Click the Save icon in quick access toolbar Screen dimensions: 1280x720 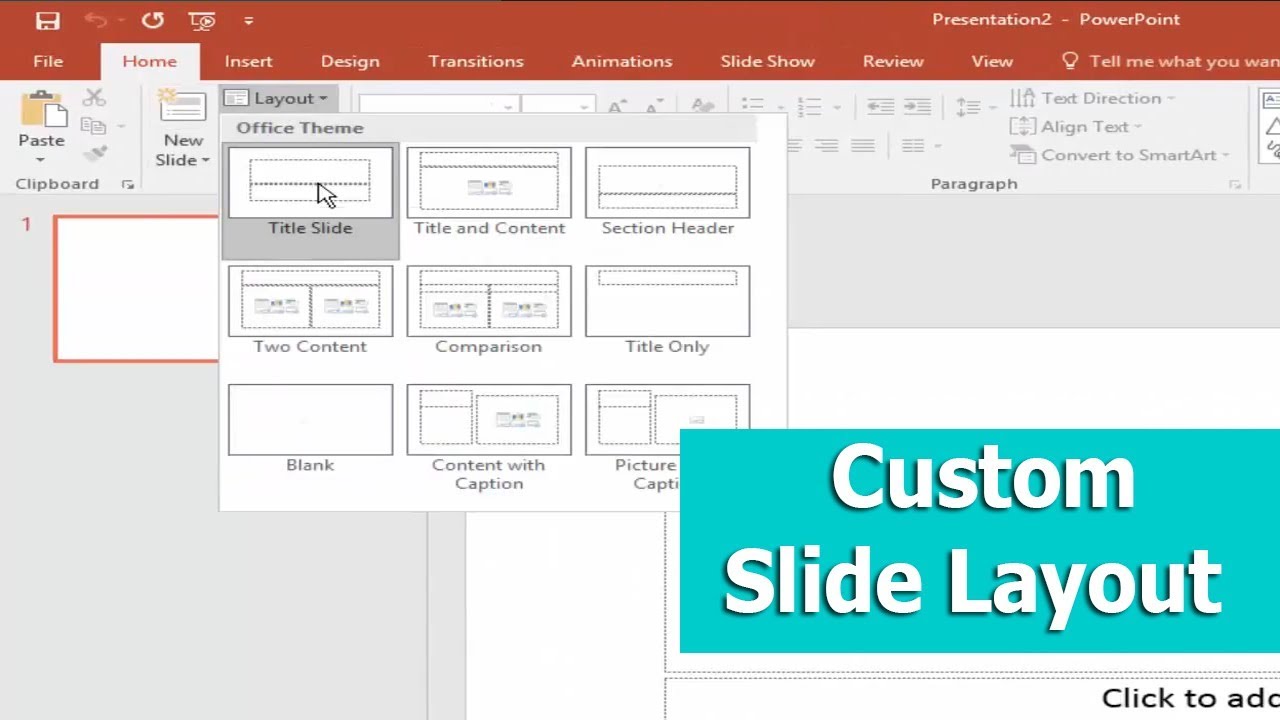47,20
